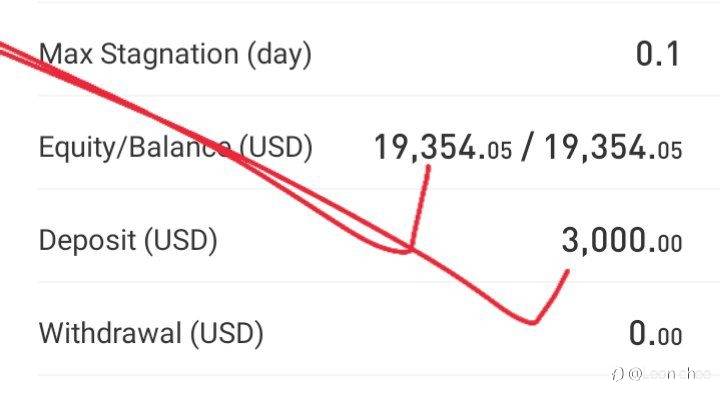Click the watermark logo icon beside @Leon chee
This screenshot has width=720, height=402.
pos(618,374)
